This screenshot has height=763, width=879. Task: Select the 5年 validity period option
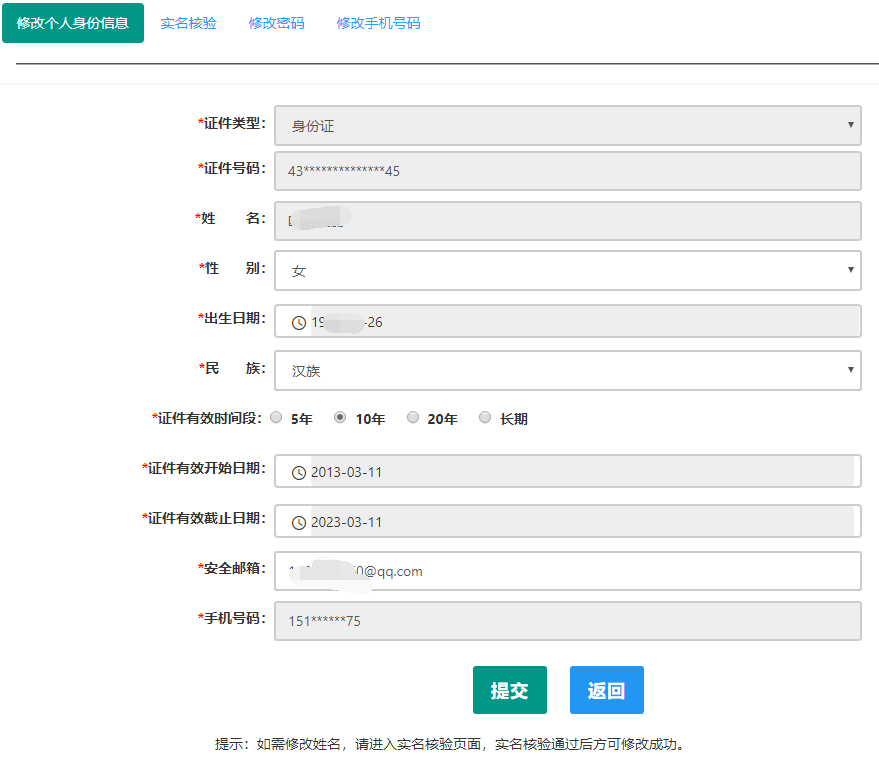pyautogui.click(x=276, y=418)
